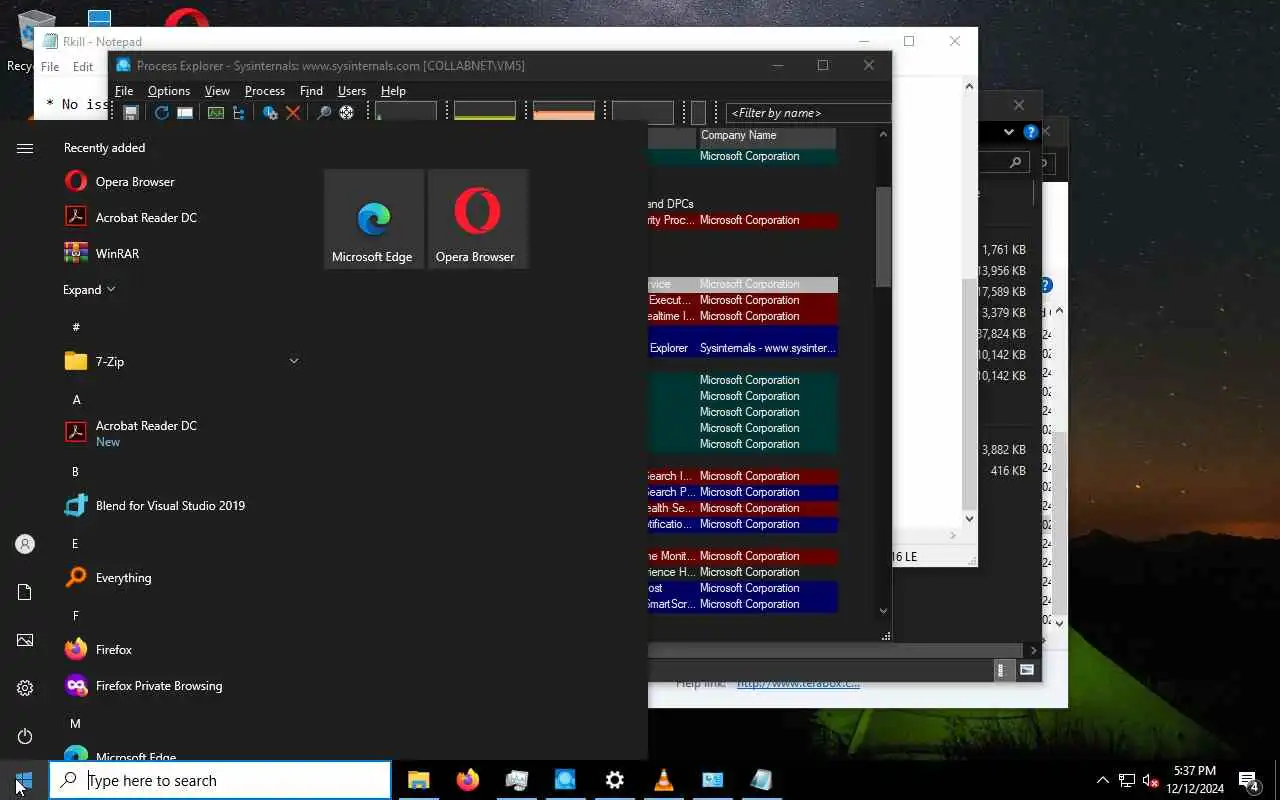Screen dimensions: 1280x800
Task: Launch Everything search app
Action: (x=123, y=578)
